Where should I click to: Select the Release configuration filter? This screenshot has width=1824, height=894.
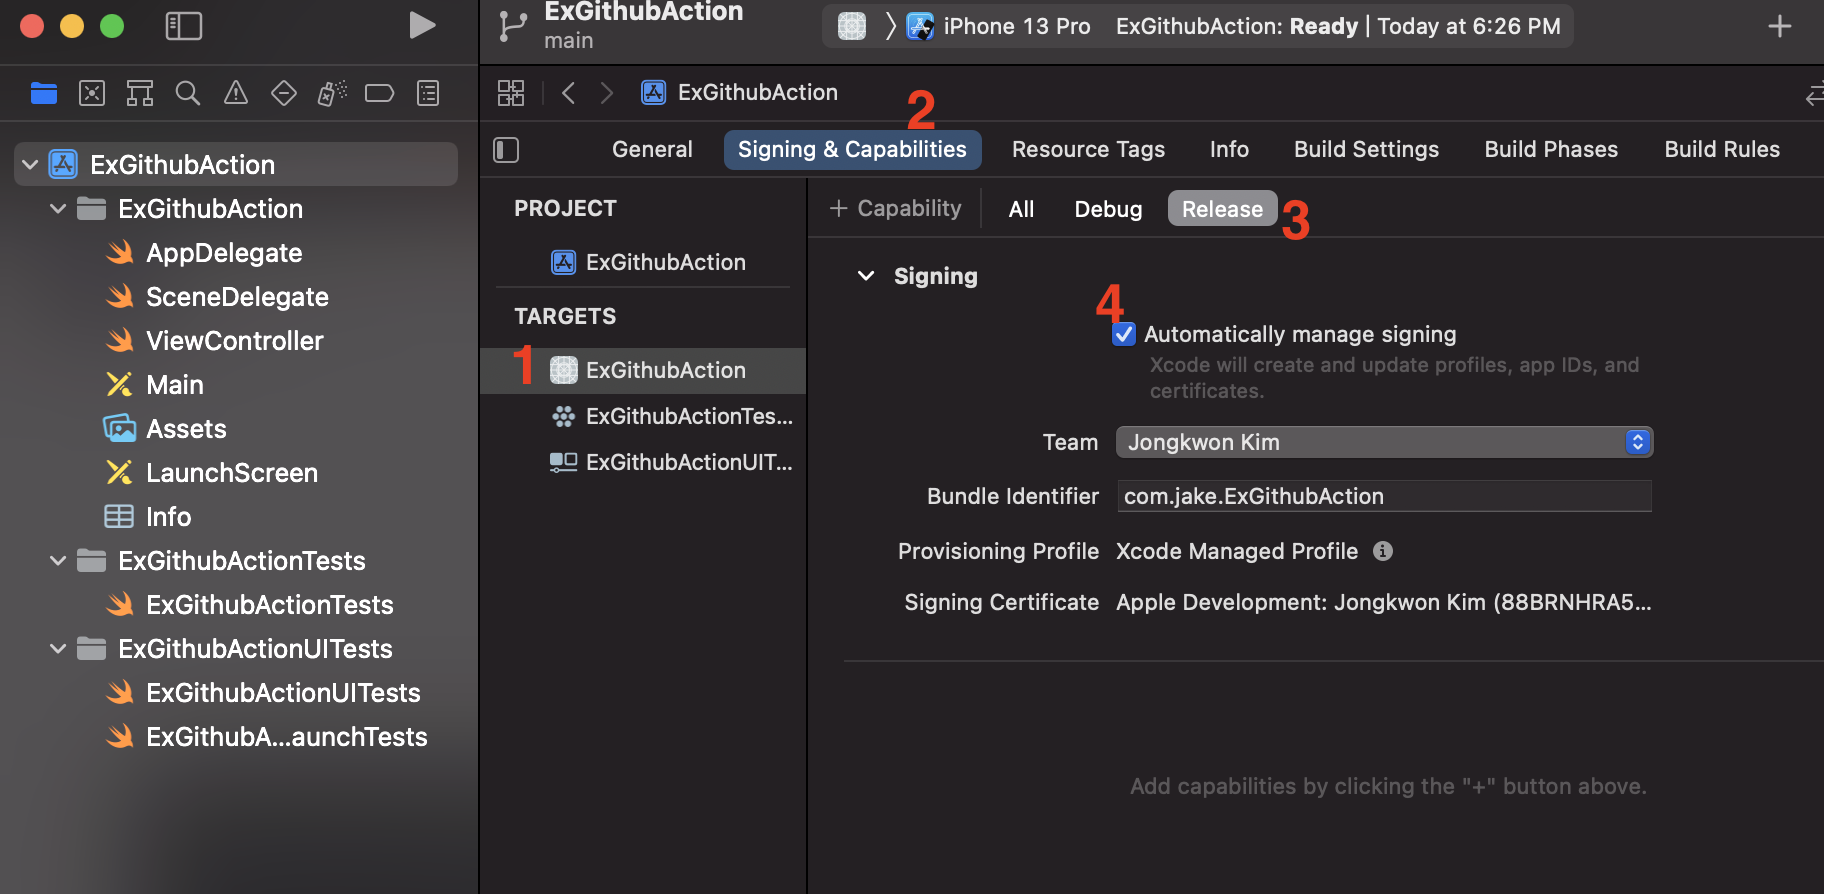pos(1222,209)
